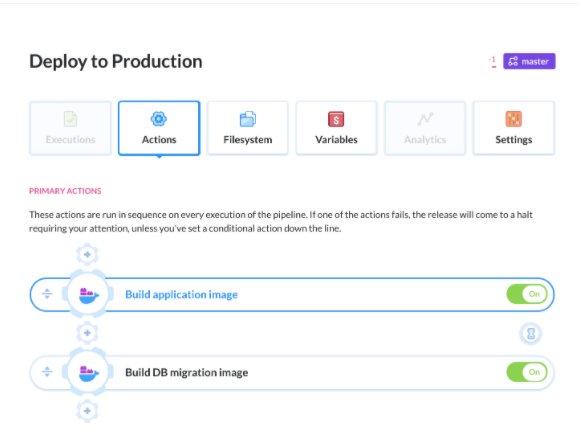Viewport: 580px width, 430px height.
Task: Click the orange Settings sliders icon
Action: coord(513,119)
